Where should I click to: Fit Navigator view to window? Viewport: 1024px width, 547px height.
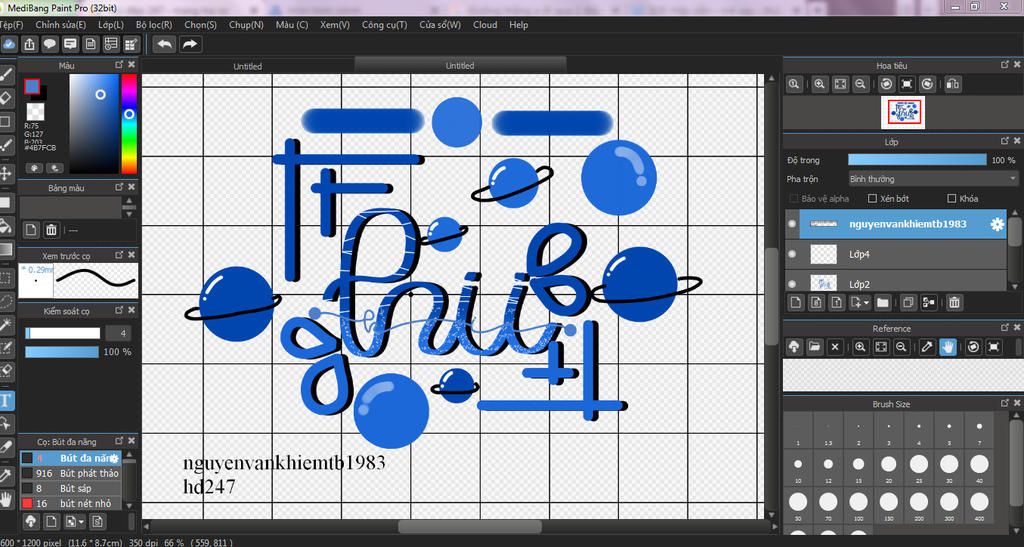click(840, 84)
